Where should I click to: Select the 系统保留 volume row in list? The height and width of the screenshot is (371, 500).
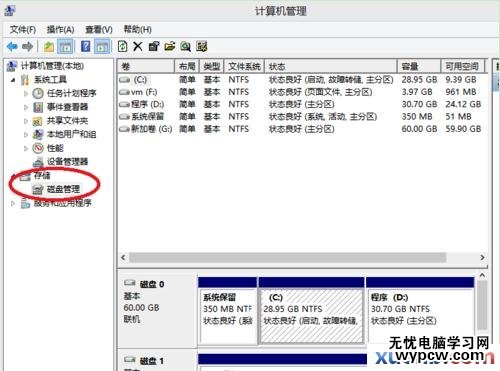302,117
